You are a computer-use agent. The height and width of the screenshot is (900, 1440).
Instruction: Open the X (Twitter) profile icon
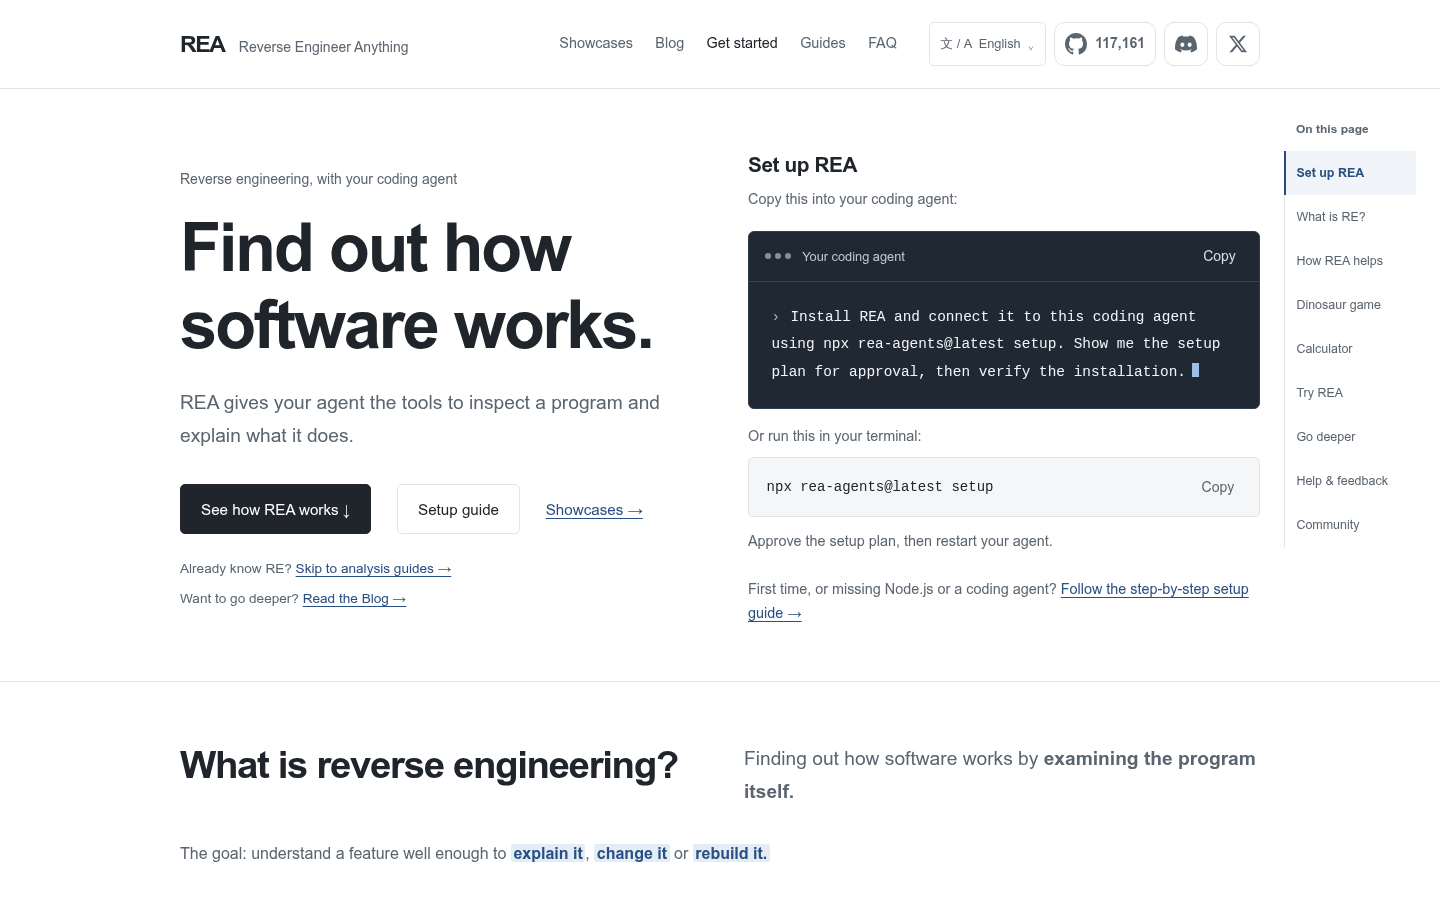coord(1238,44)
